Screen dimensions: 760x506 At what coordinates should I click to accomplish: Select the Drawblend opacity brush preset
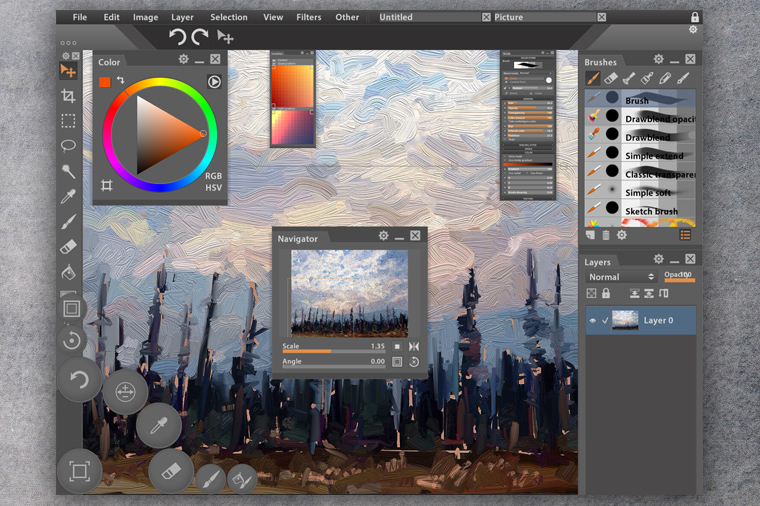(640, 117)
